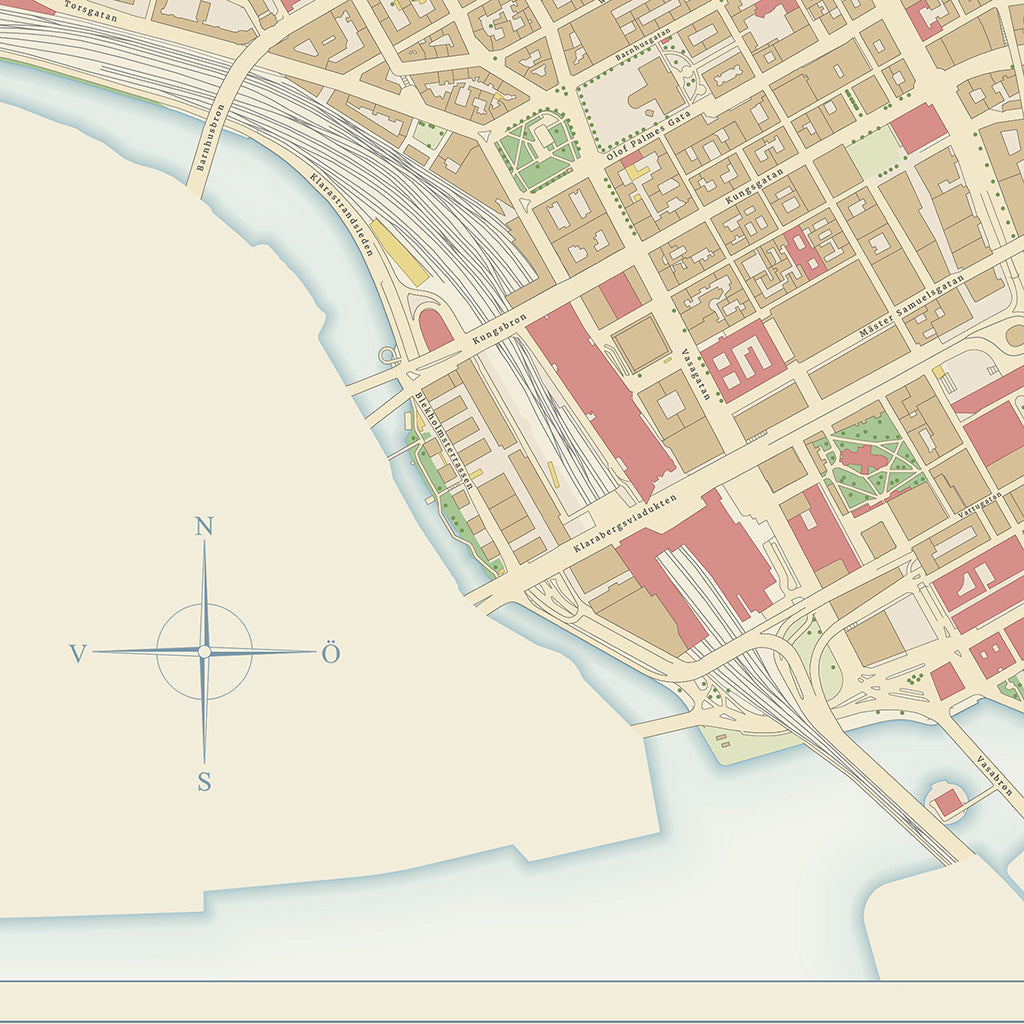
Task: Click the S letter on the compass
Action: pyautogui.click(x=204, y=781)
